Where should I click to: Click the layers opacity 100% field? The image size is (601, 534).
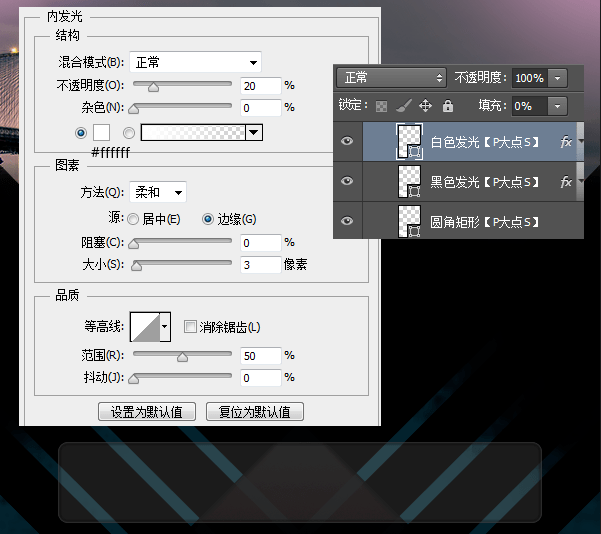[530, 78]
